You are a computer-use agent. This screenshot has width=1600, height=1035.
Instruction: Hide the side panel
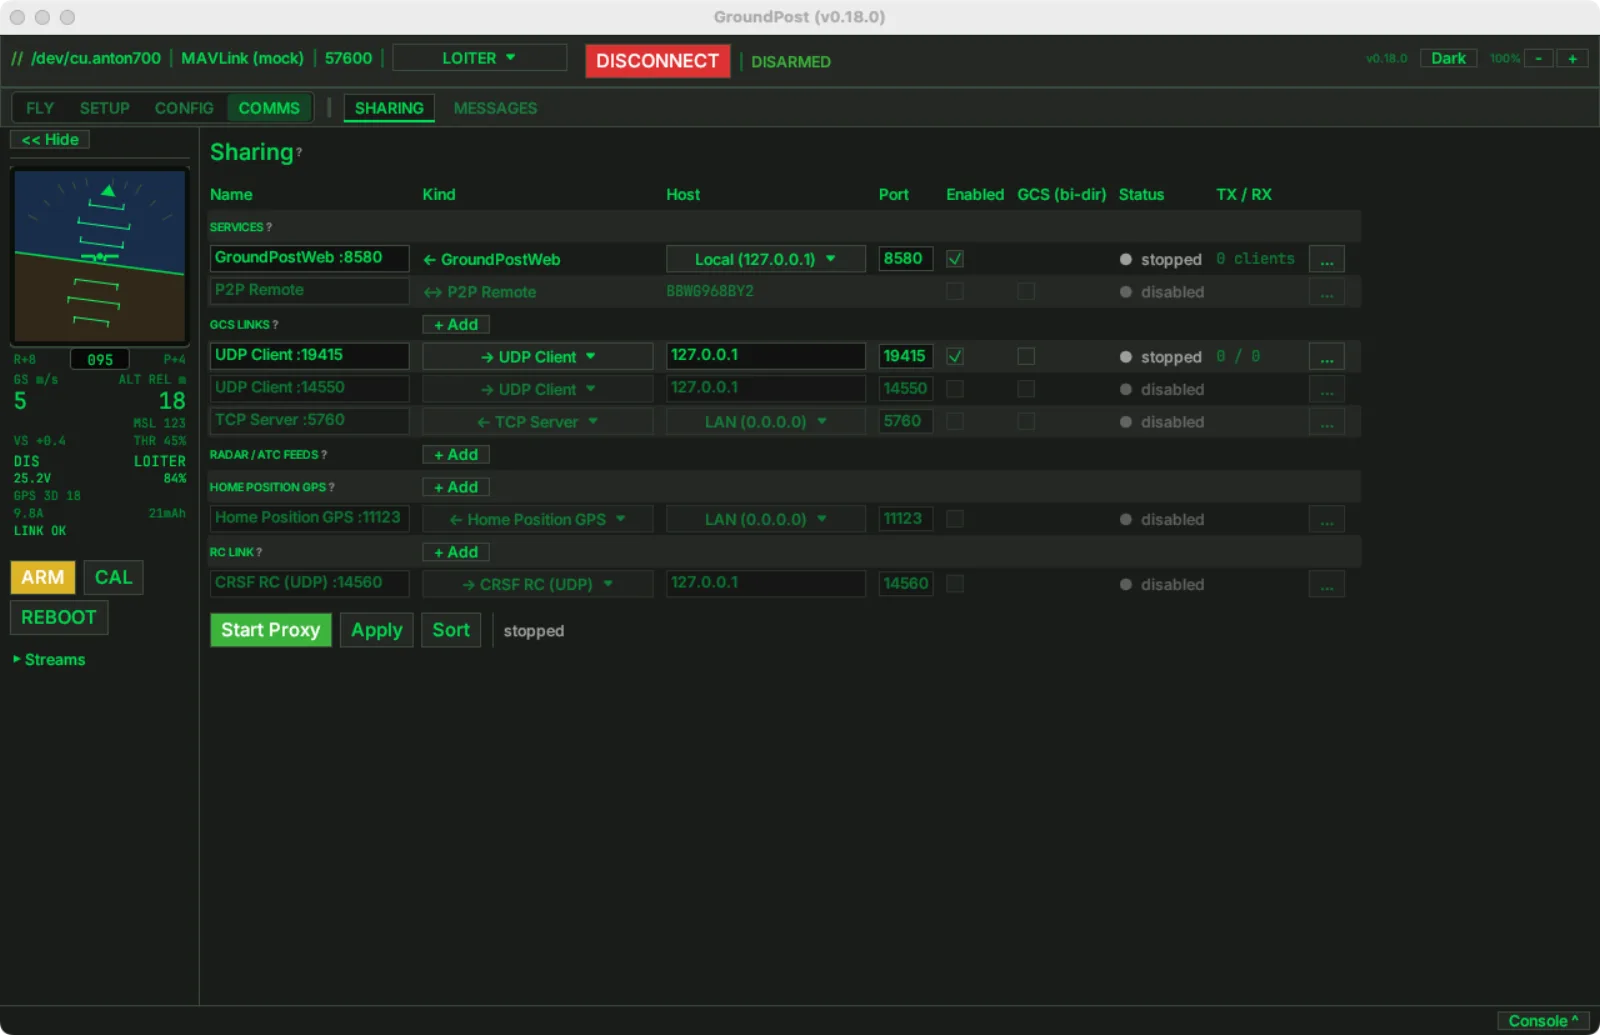click(x=50, y=140)
